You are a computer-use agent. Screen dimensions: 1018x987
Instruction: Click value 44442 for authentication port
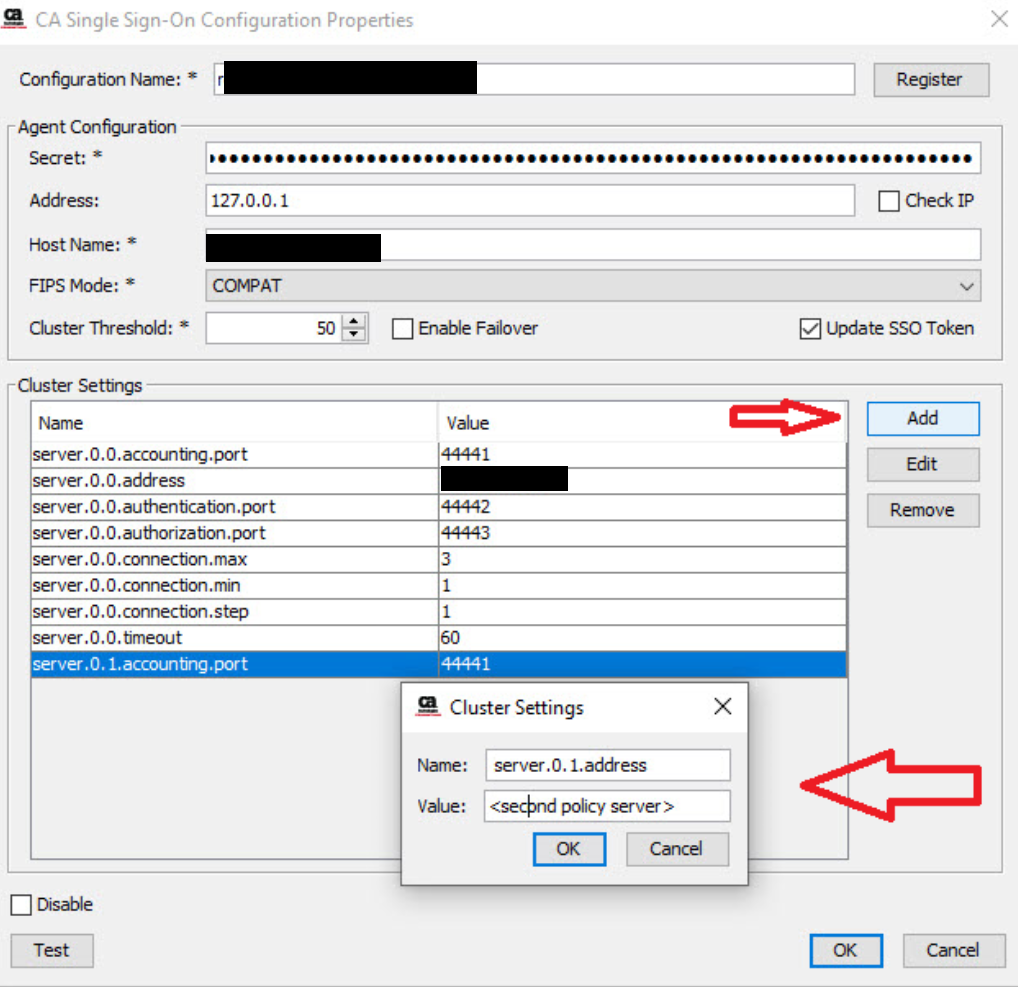[466, 506]
